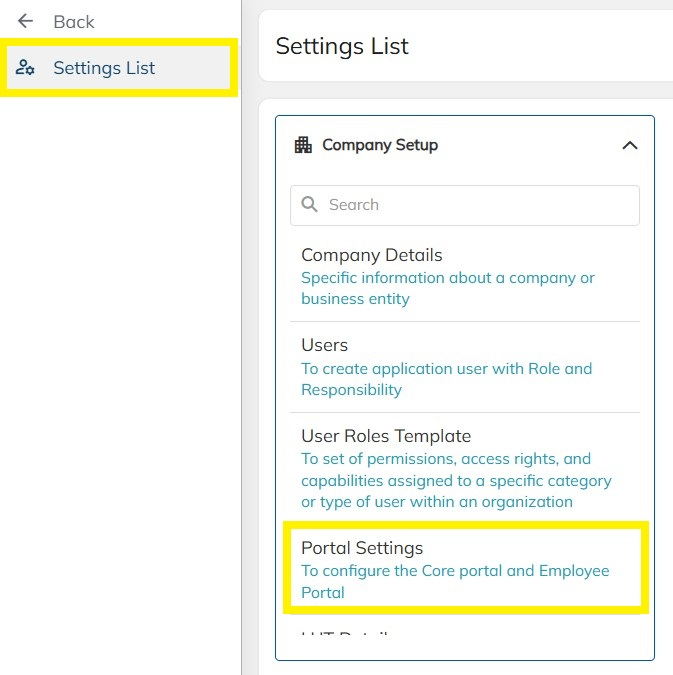
Task: Select Settings List in the sidebar
Action: pos(104,68)
